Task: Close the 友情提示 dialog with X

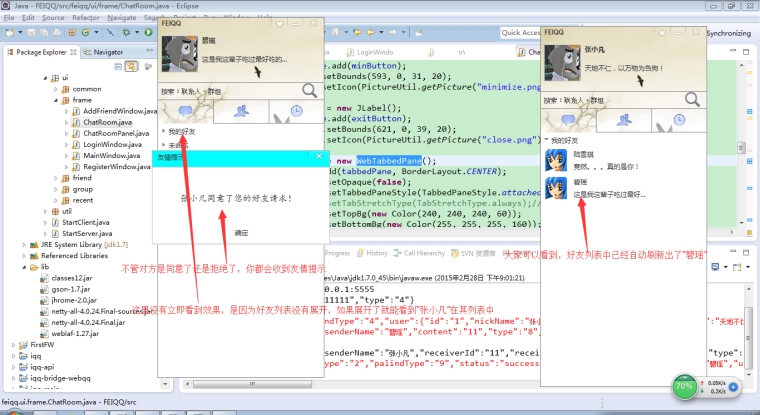Action: 319,156
